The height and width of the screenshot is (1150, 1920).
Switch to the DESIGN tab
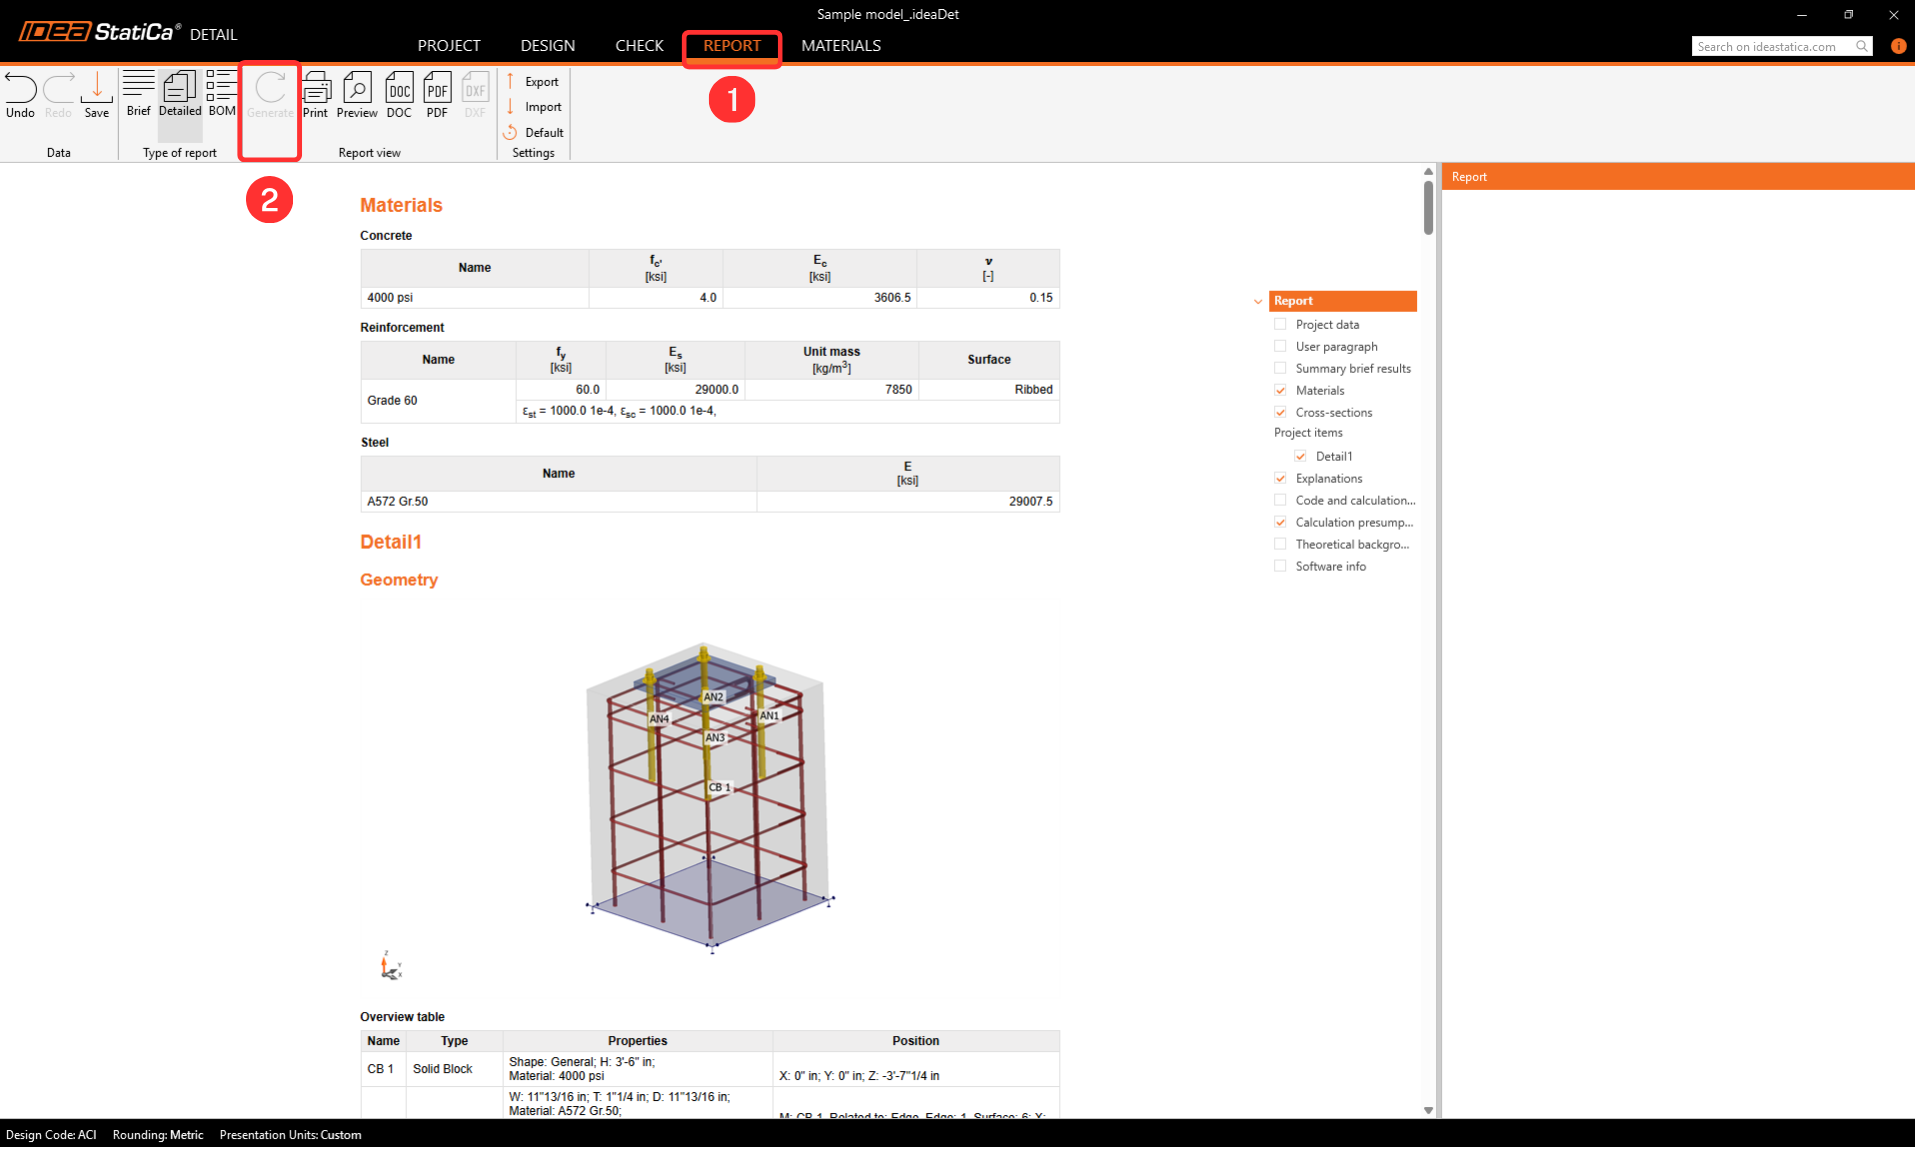(x=547, y=46)
